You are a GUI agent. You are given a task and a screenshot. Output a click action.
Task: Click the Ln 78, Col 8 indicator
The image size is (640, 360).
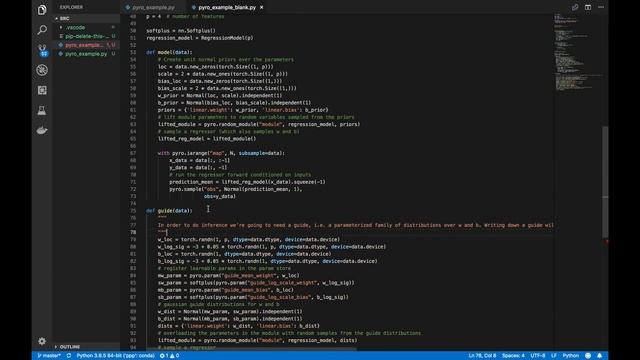click(x=482, y=356)
